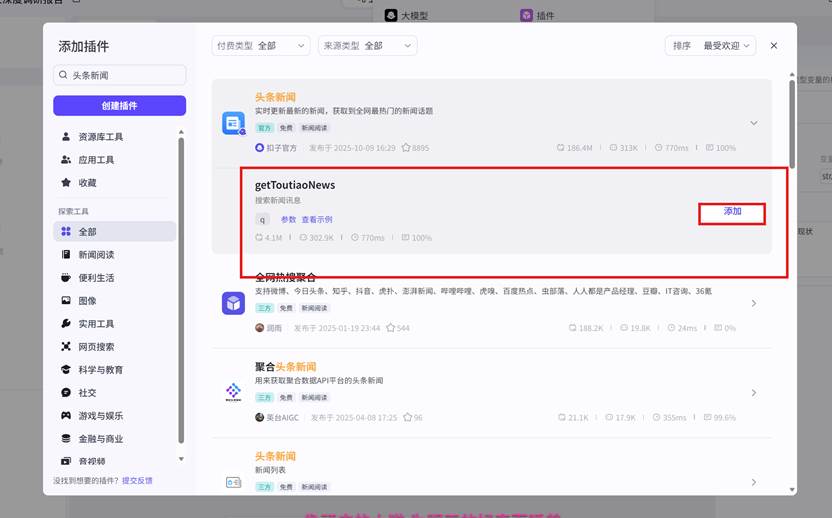The height and width of the screenshot is (518, 832).
Task: Select the 资源库工具 person icon
Action: tap(66, 136)
